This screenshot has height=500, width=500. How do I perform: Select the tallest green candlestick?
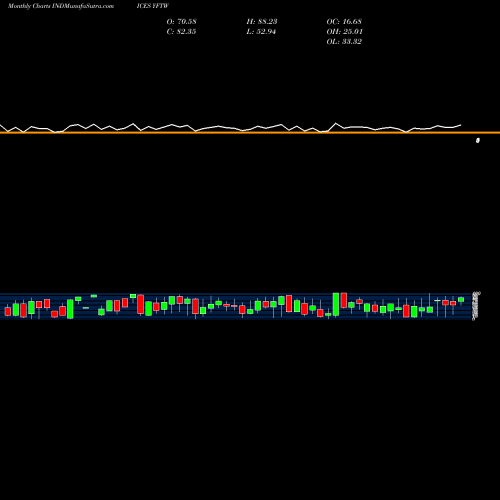click(x=336, y=304)
